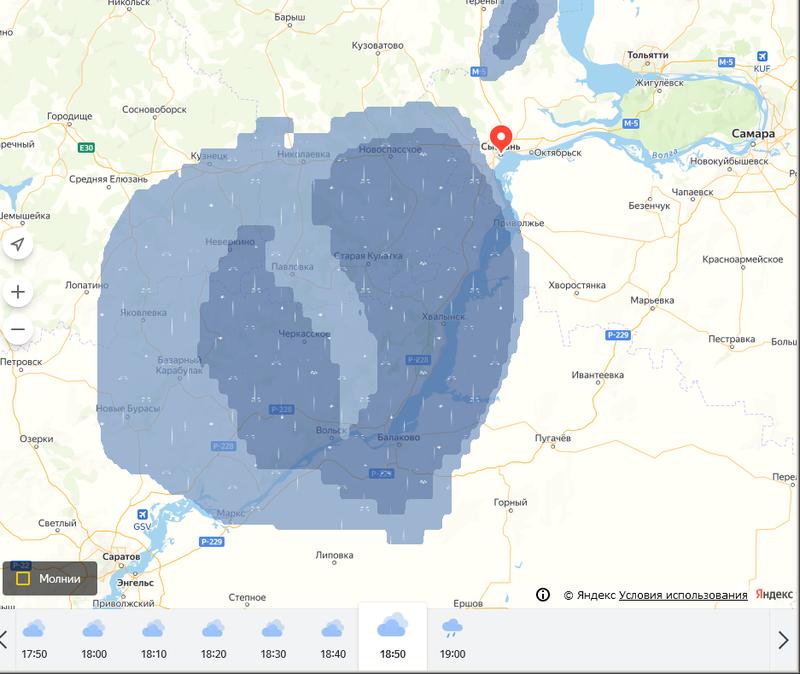Choose the 18:40 timeline marker
The width and height of the screenshot is (800, 674).
(333, 639)
